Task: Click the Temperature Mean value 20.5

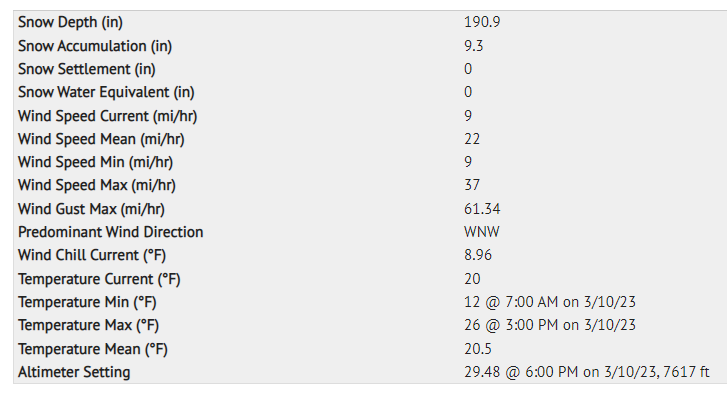Action: point(478,349)
